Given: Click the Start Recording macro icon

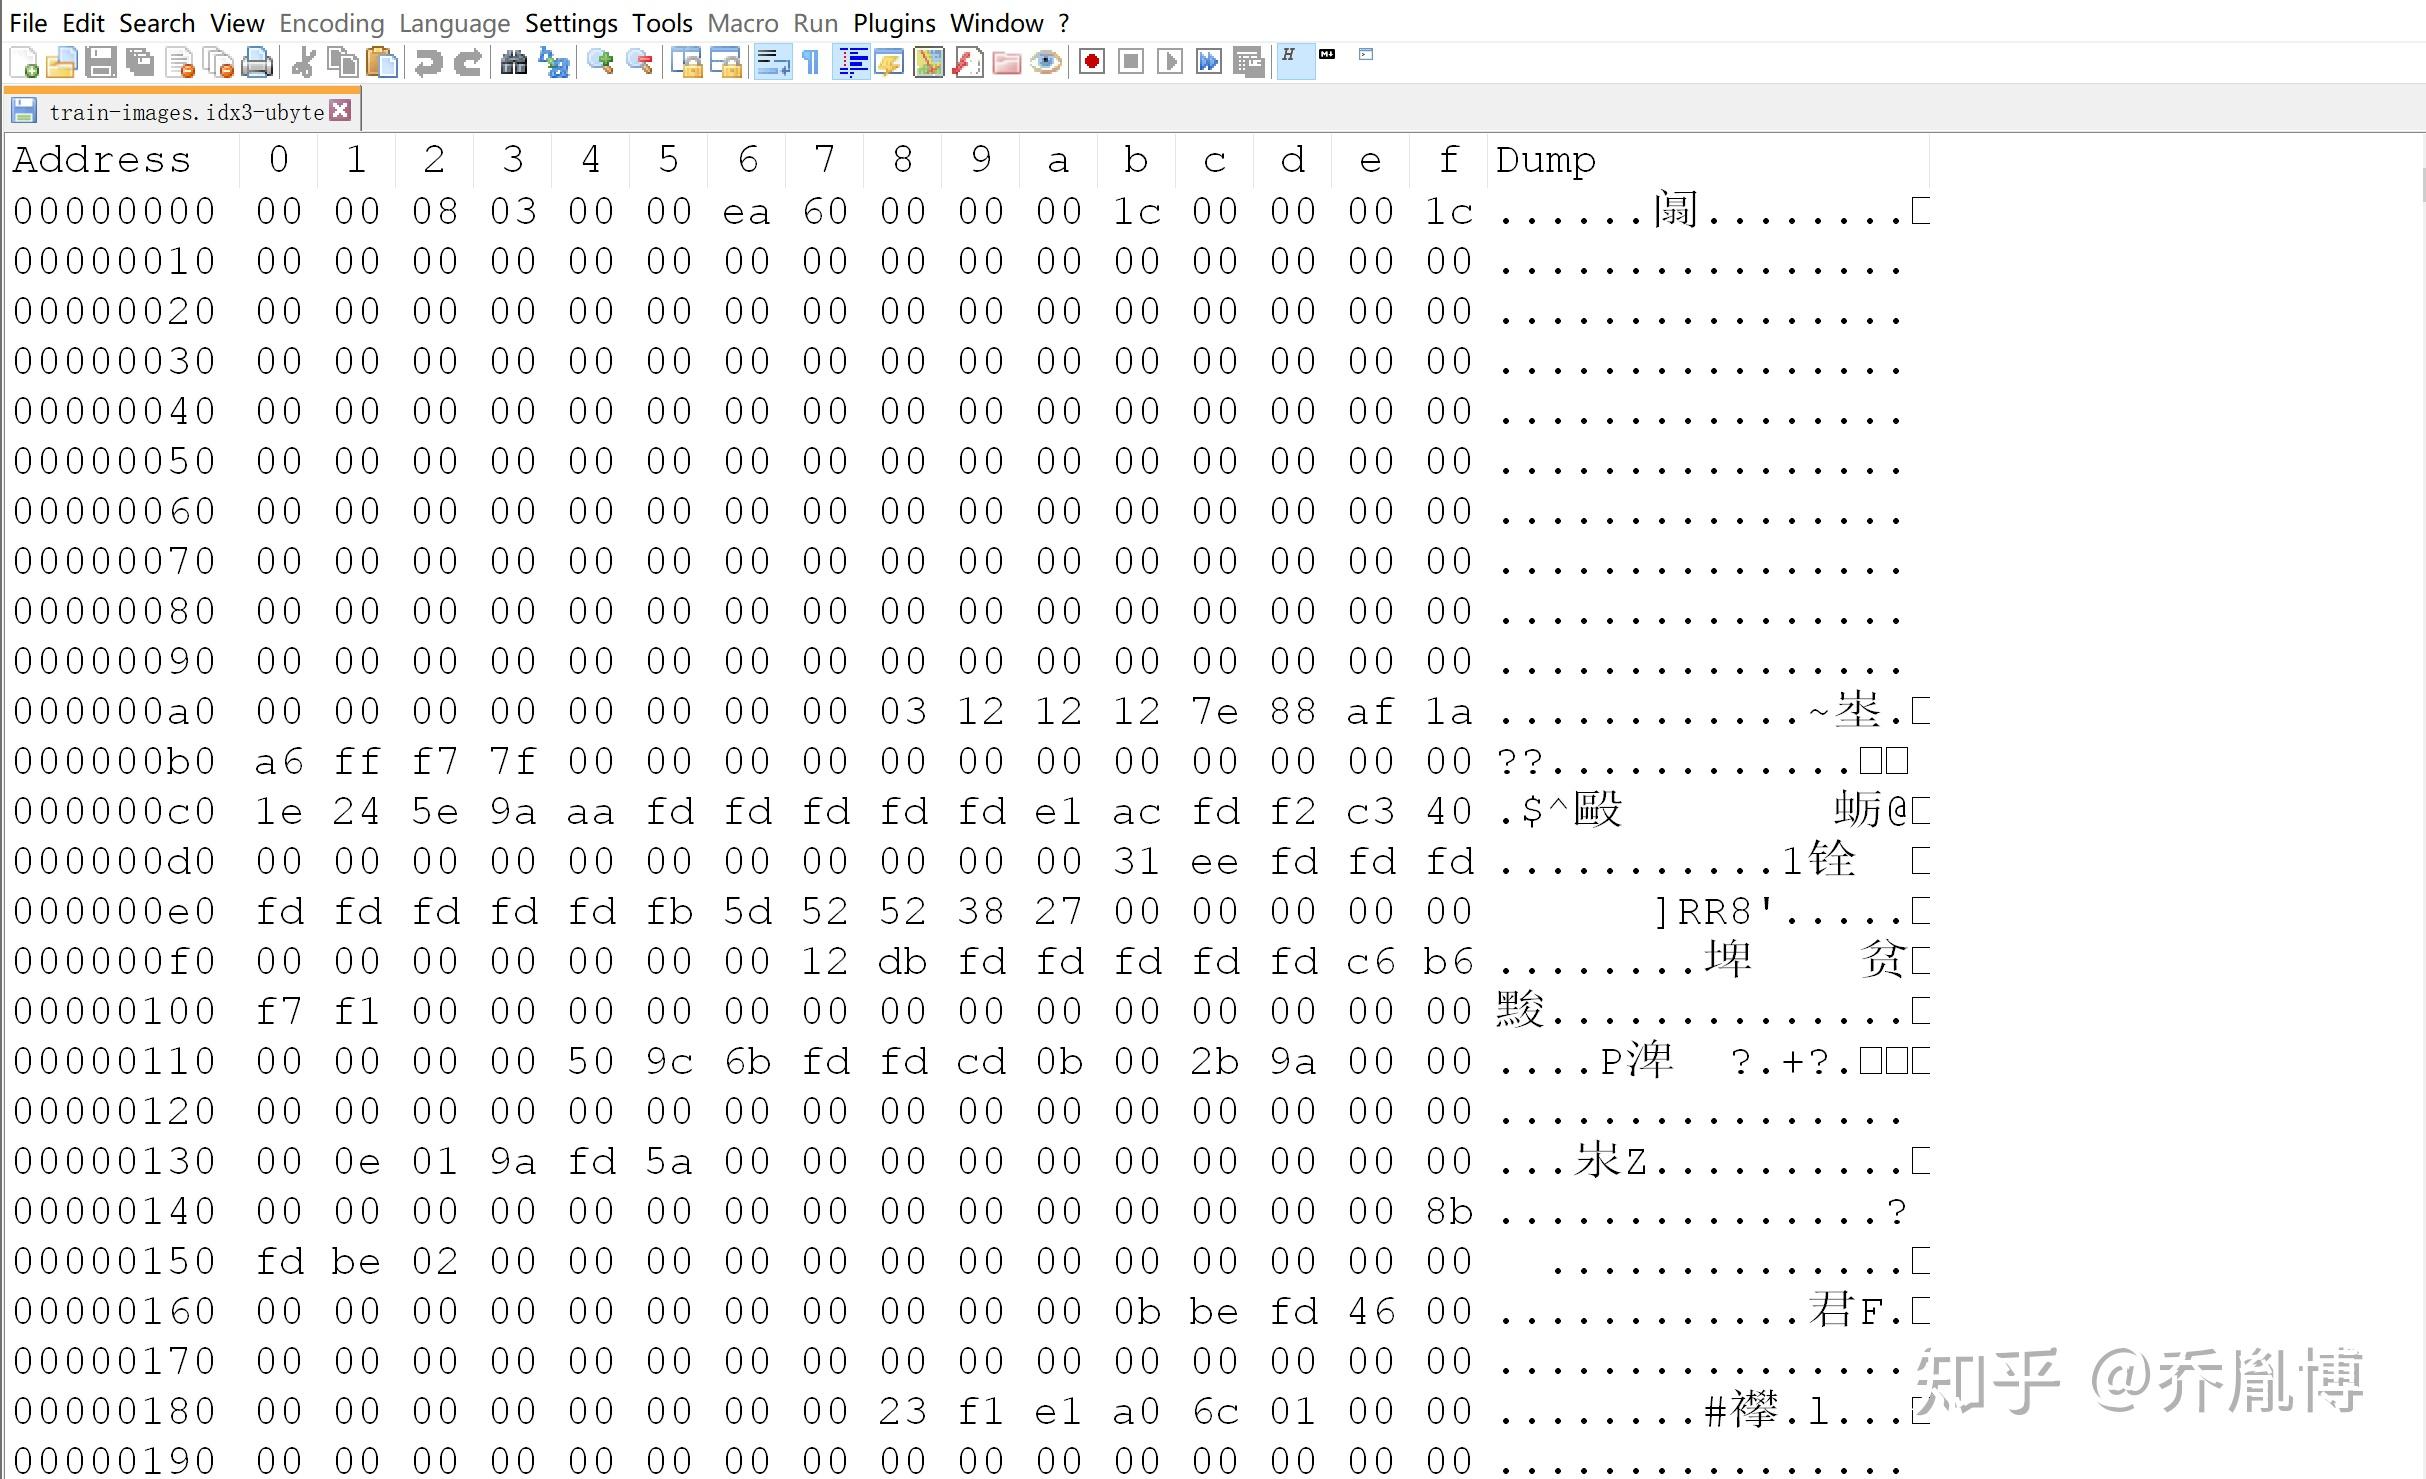Looking at the screenshot, I should [1092, 63].
